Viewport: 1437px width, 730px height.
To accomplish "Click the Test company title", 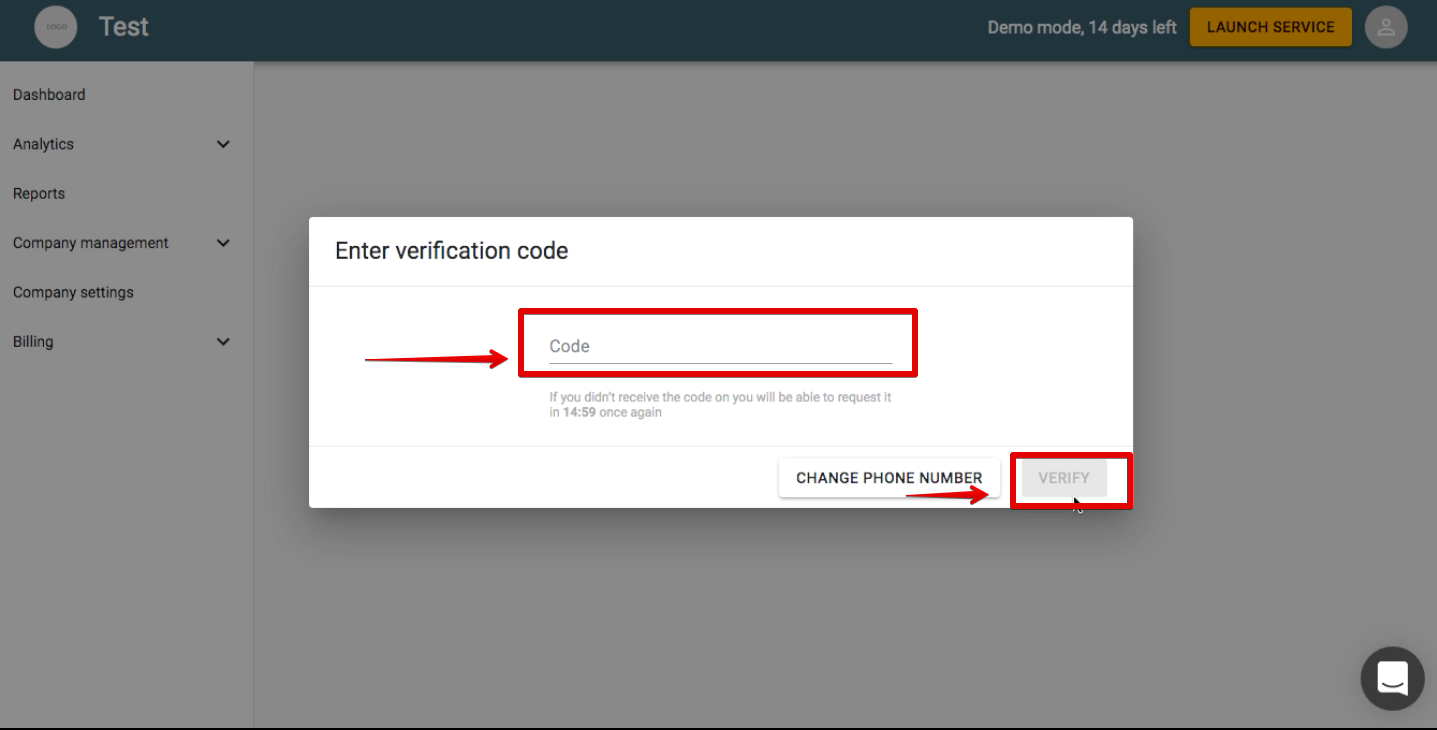I will click(x=124, y=27).
